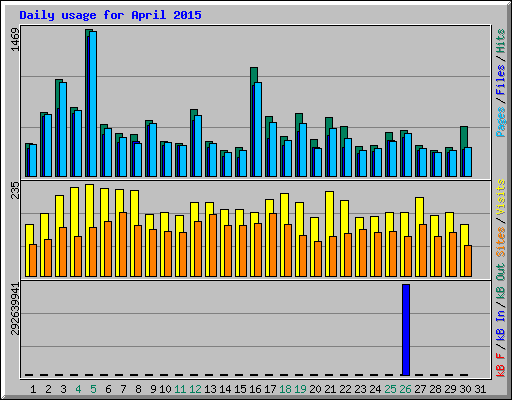The height and width of the screenshot is (400, 512).
Task: Click the green day 18 axis label
Action: pyautogui.click(x=285, y=389)
